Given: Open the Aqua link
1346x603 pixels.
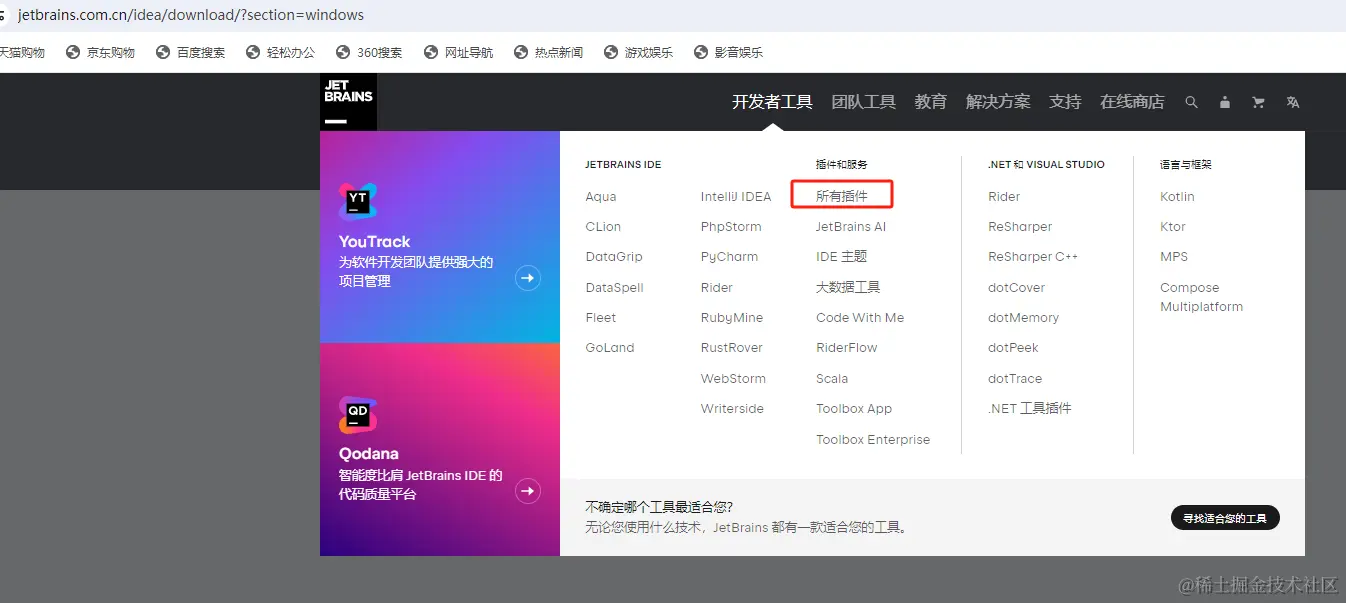Looking at the screenshot, I should (601, 197).
